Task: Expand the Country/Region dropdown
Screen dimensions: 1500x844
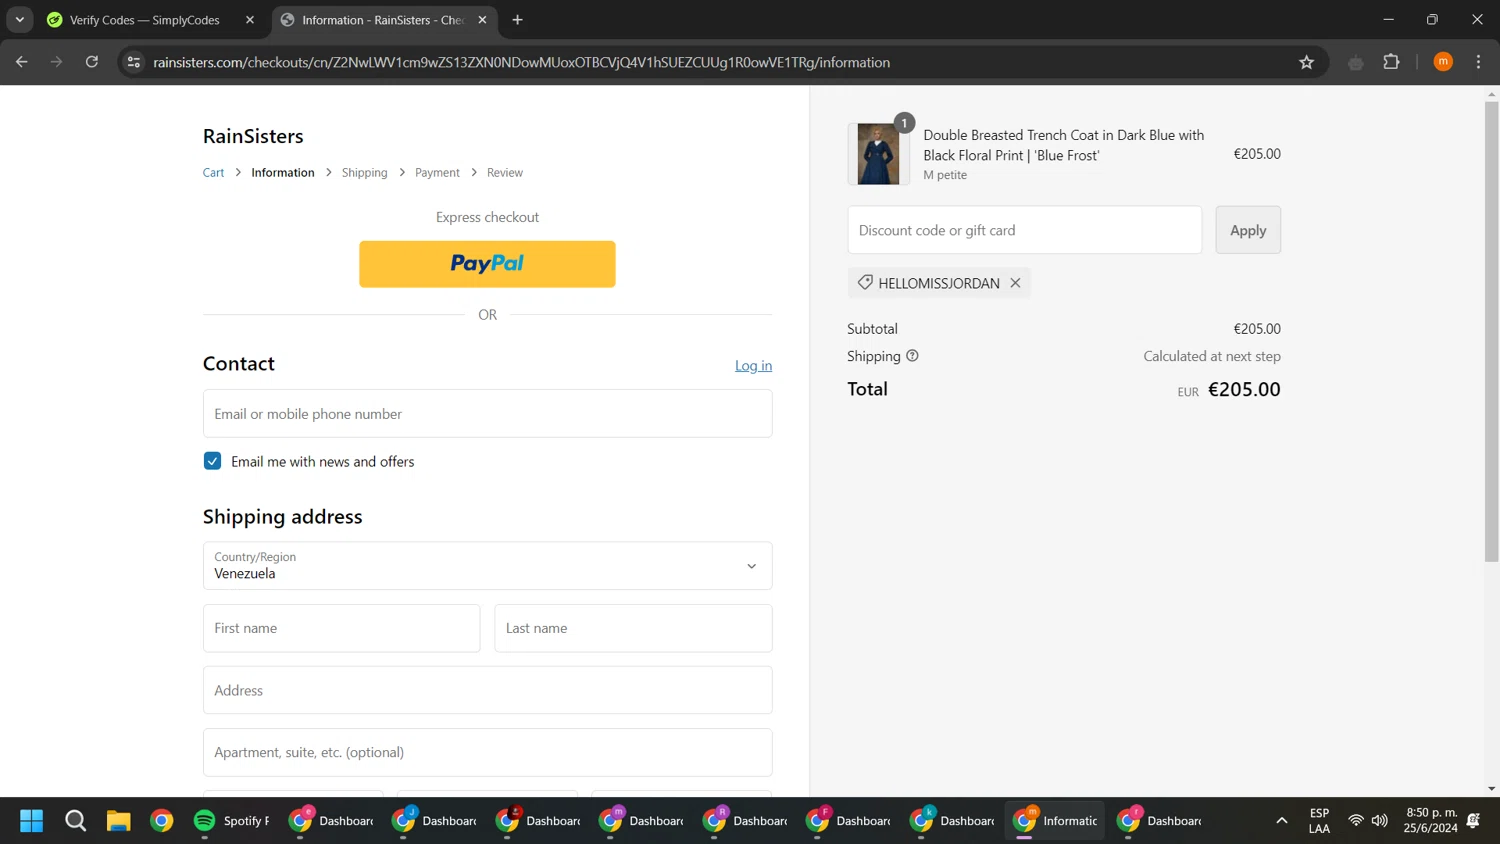Action: point(487,566)
